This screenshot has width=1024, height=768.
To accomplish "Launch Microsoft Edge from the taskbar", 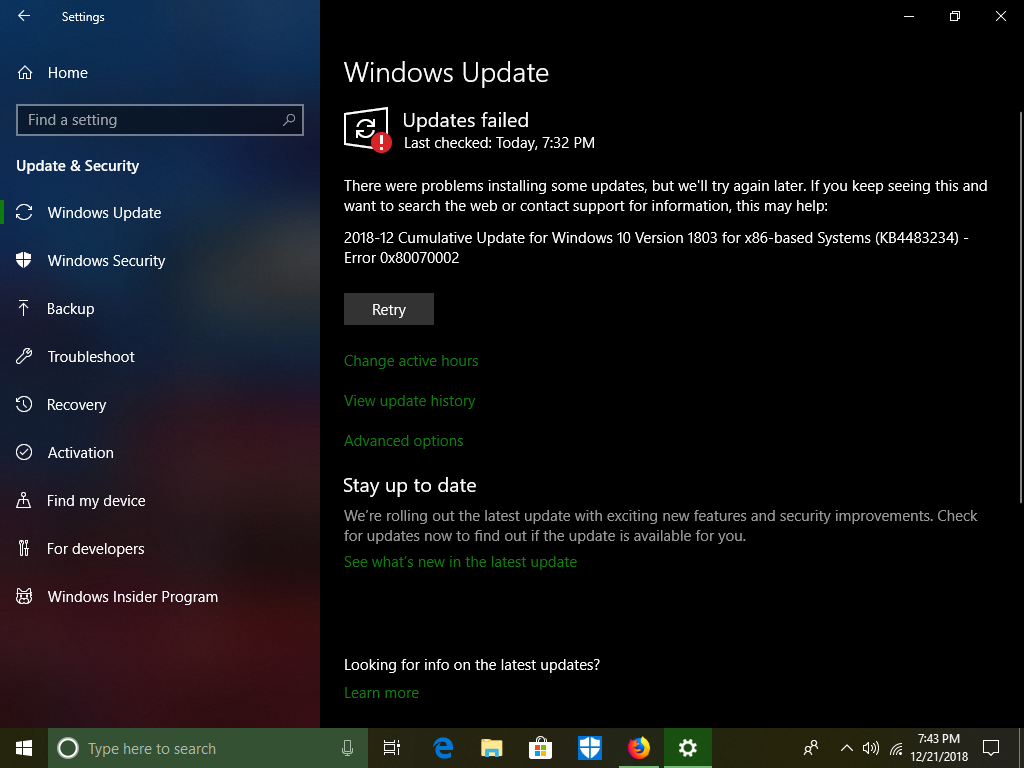I will click(443, 748).
